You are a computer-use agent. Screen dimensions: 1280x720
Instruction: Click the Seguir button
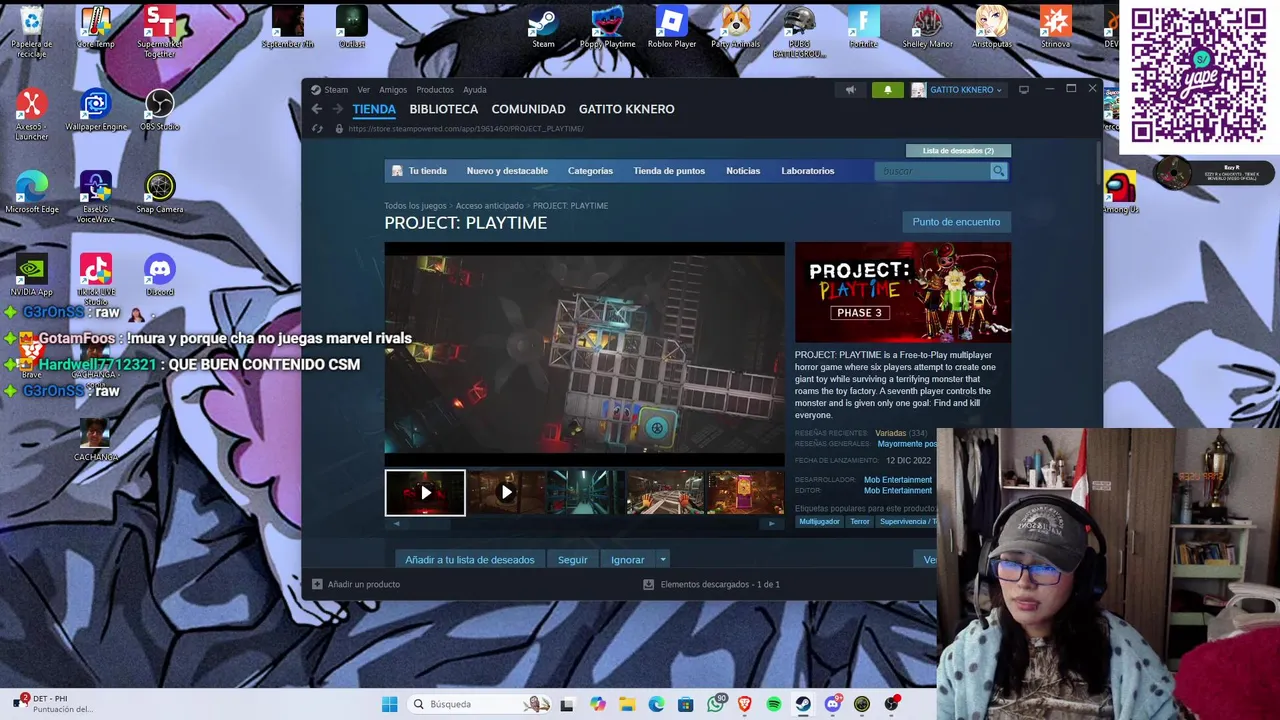pyautogui.click(x=573, y=560)
